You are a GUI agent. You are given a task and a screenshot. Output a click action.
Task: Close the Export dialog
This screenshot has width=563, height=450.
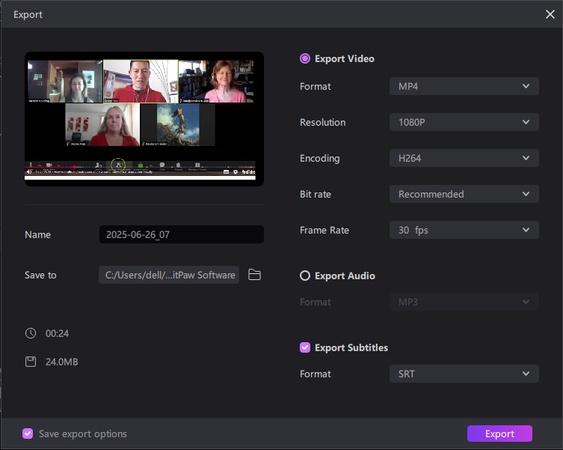click(x=550, y=14)
